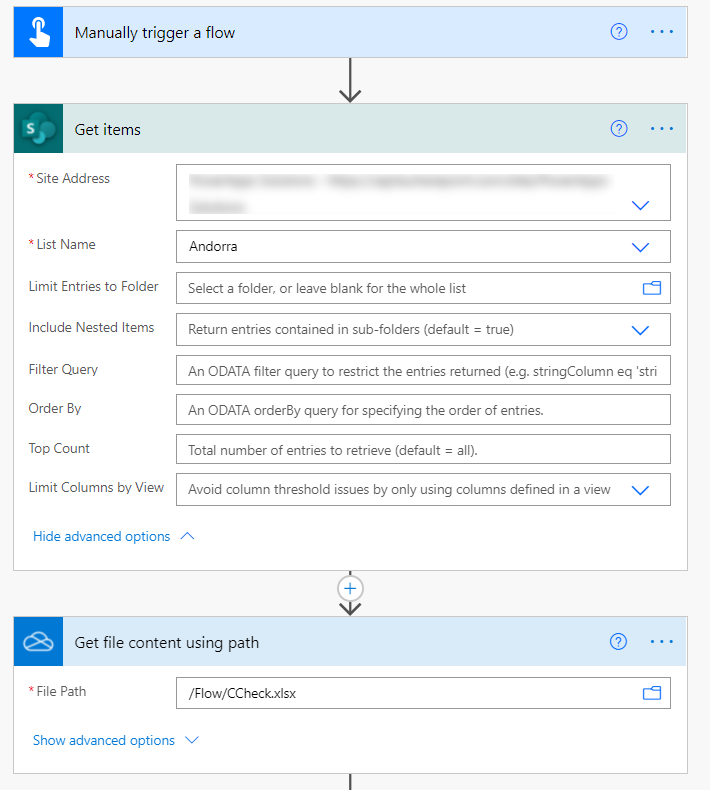Viewport: 710px width, 790px height.
Task: Click the Limit Entries to Folder label
Action: point(93,286)
